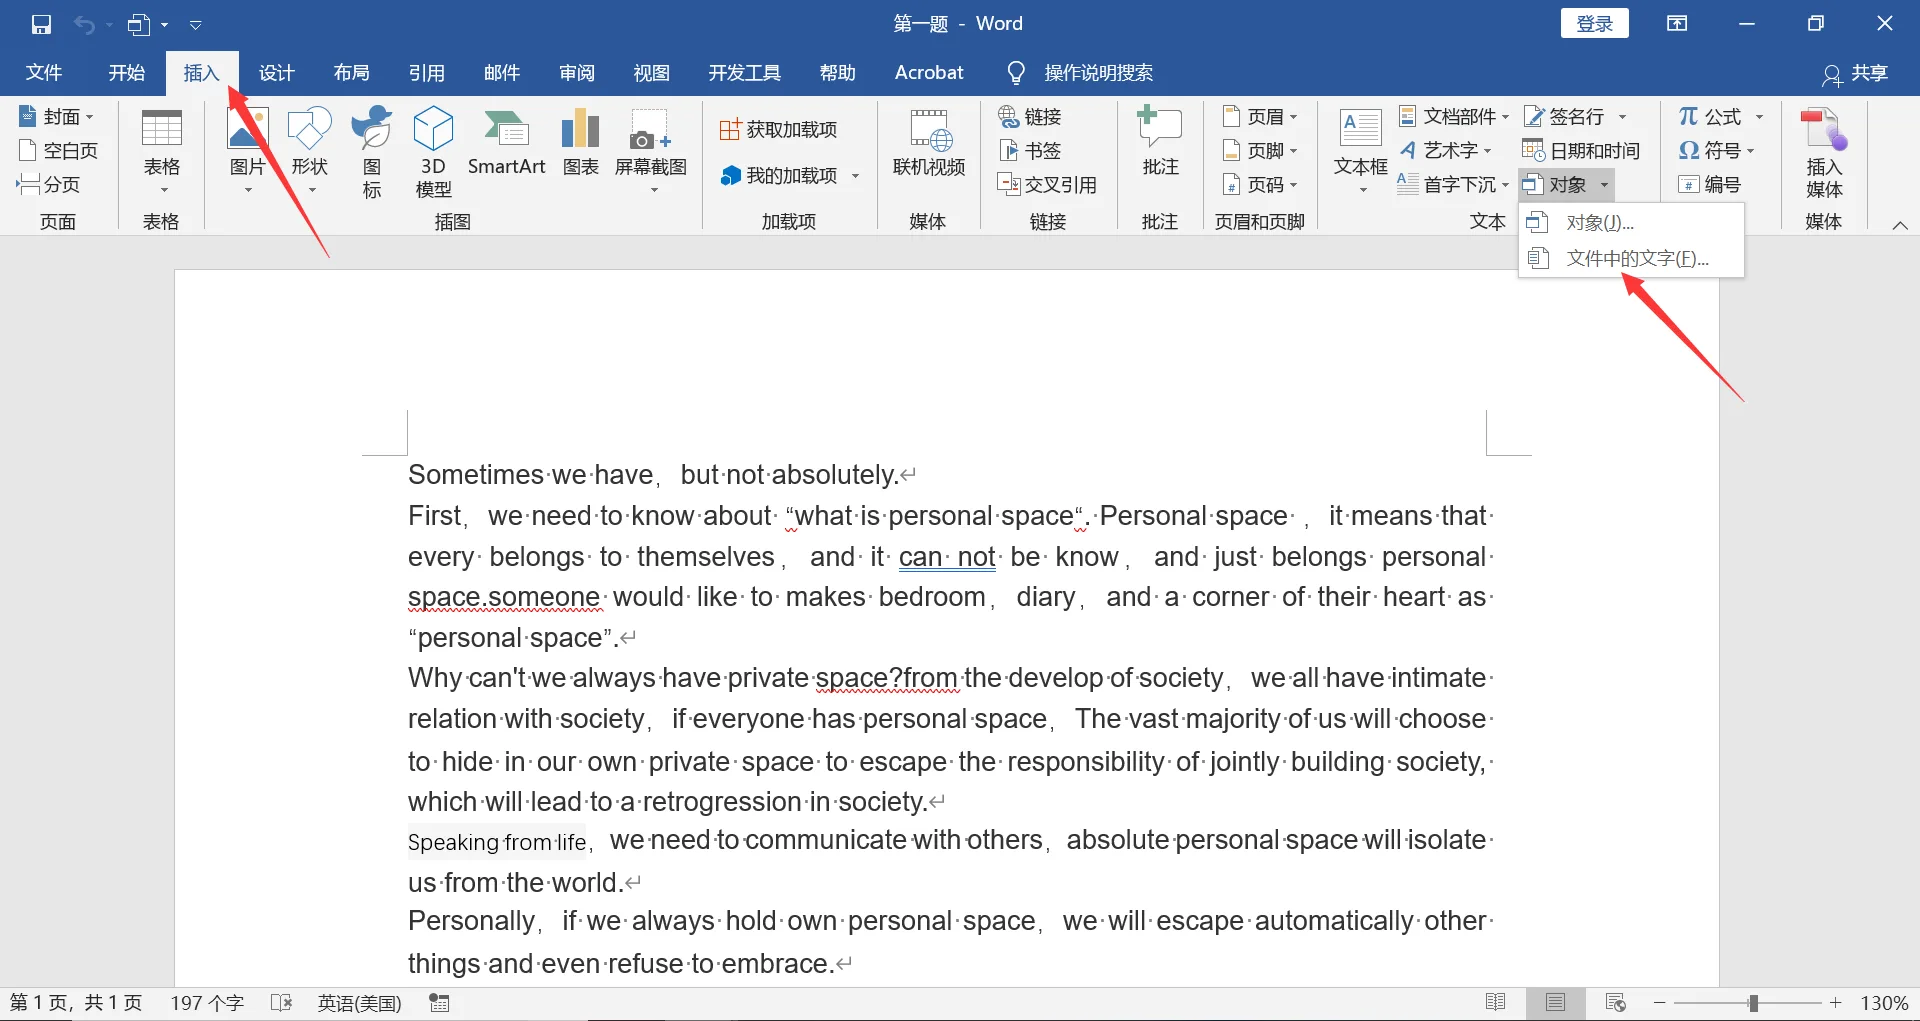Insert a 3D model (3D模型)
1920x1021 pixels.
pyautogui.click(x=433, y=152)
